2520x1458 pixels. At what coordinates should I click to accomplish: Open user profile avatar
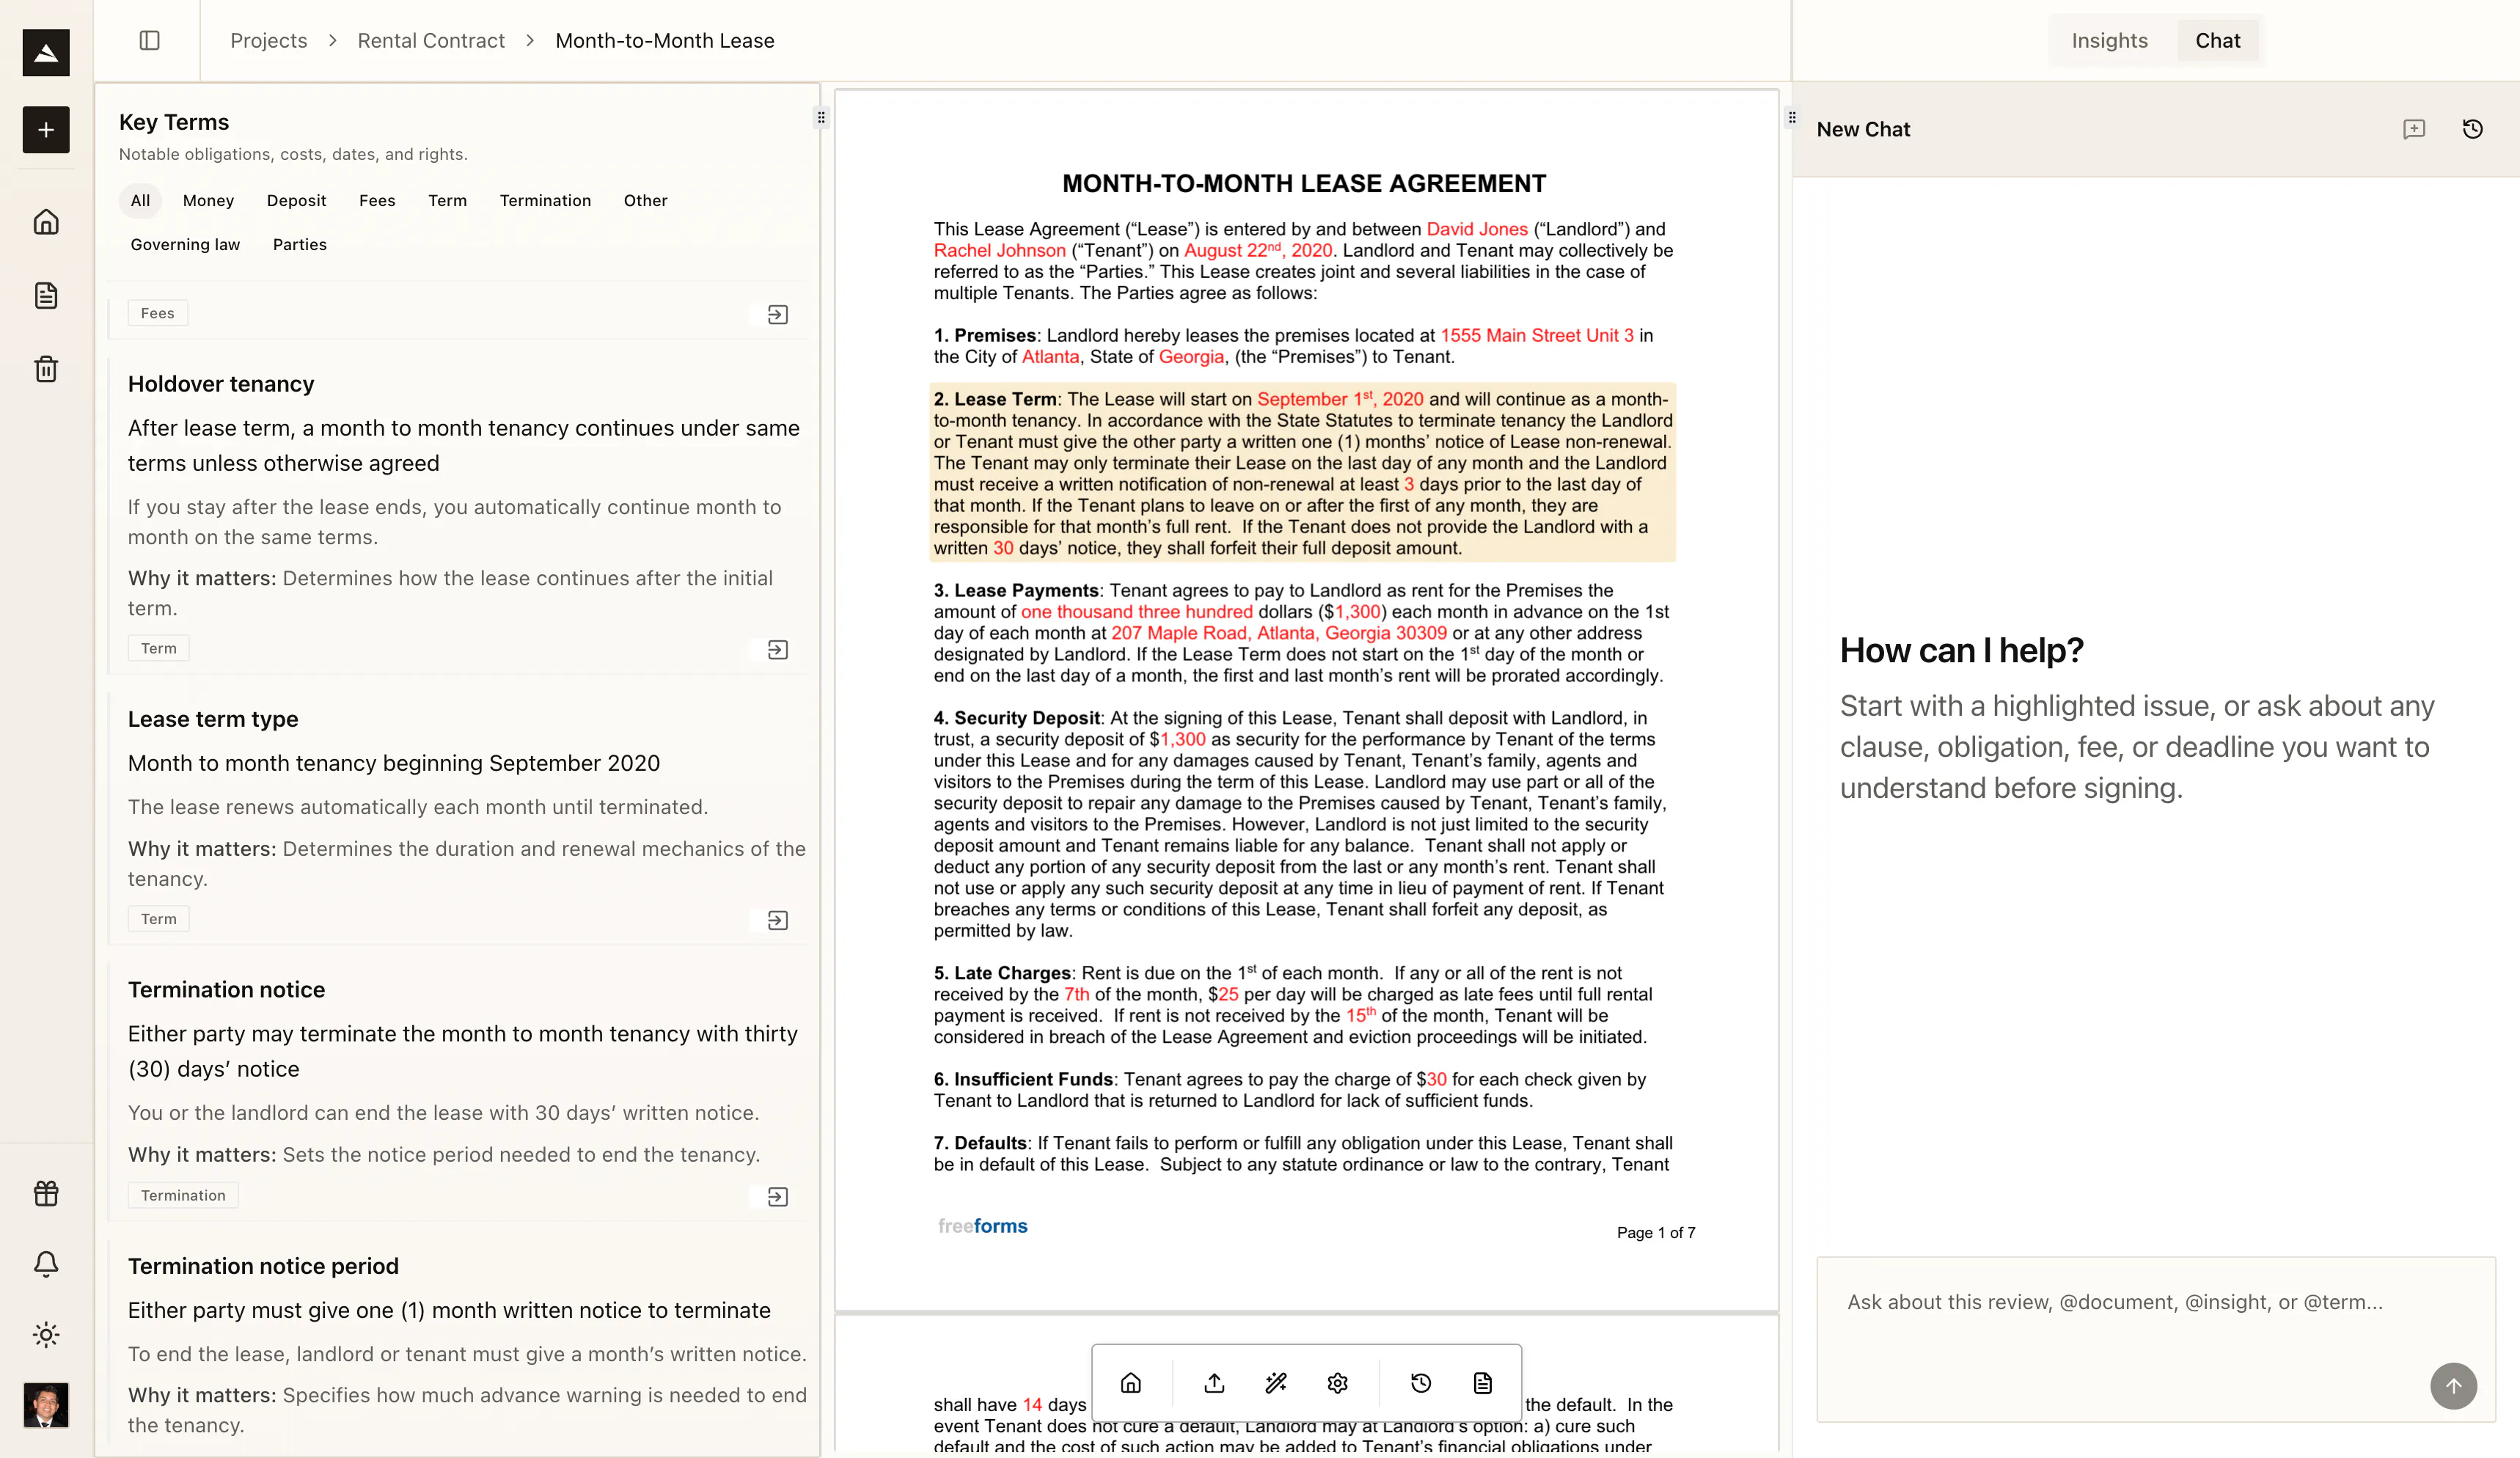(46, 1405)
